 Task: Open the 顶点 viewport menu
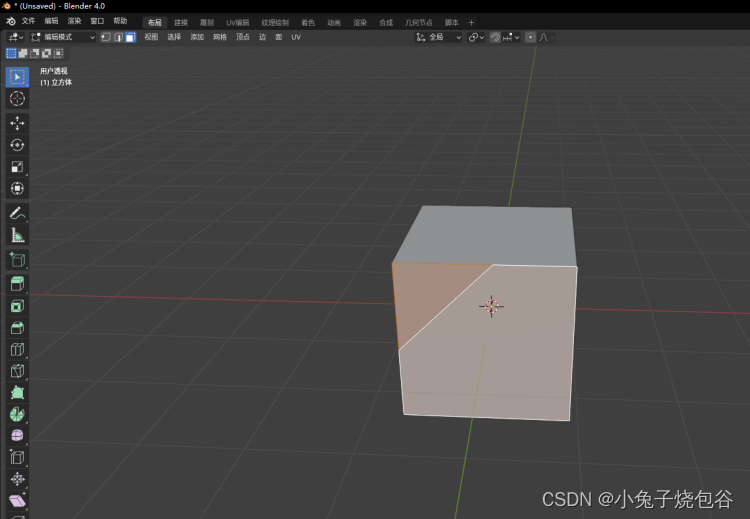point(243,37)
